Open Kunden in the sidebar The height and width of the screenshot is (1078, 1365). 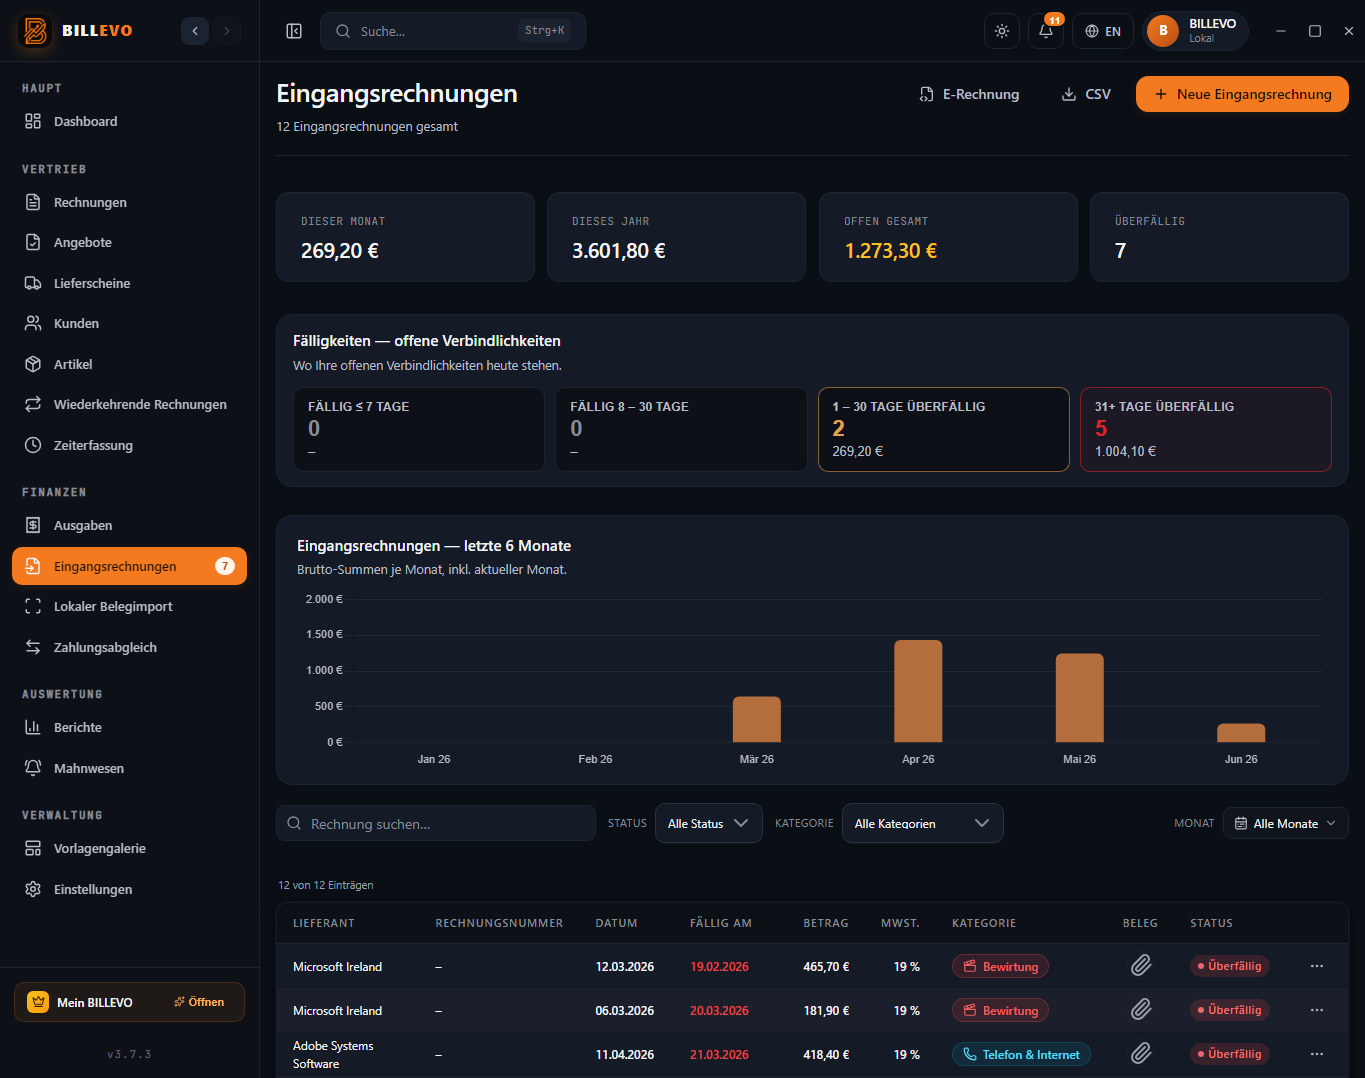(129, 323)
